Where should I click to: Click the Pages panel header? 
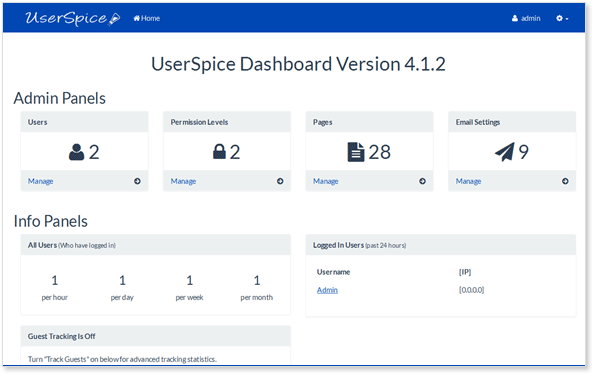[369, 122]
